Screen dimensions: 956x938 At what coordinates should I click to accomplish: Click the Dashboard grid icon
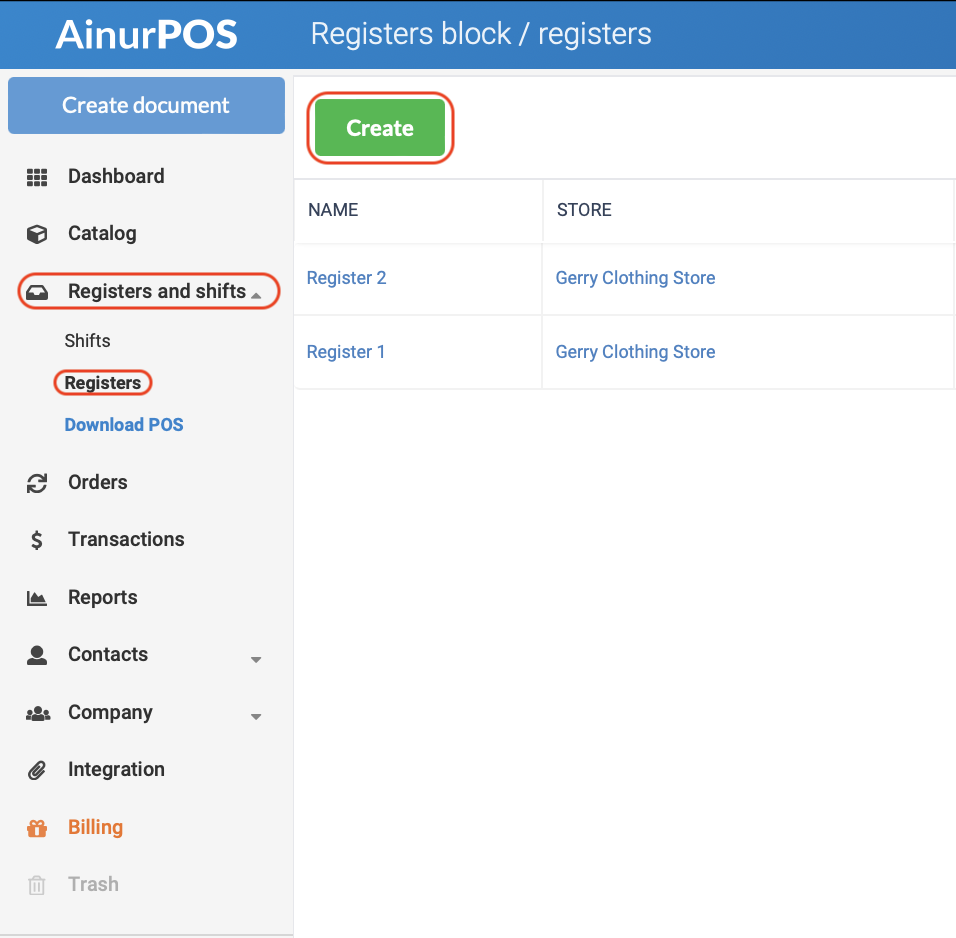(x=37, y=177)
